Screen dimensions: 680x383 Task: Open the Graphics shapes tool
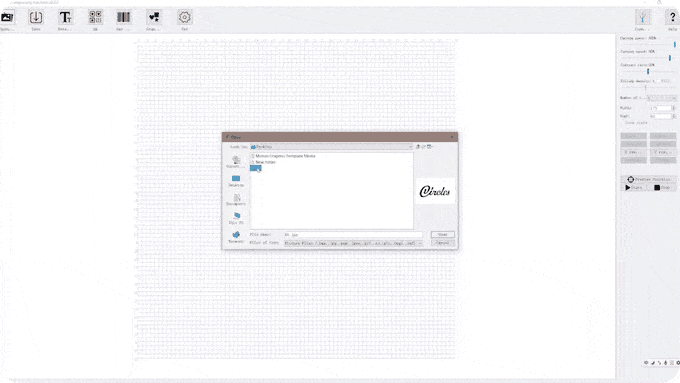point(154,17)
